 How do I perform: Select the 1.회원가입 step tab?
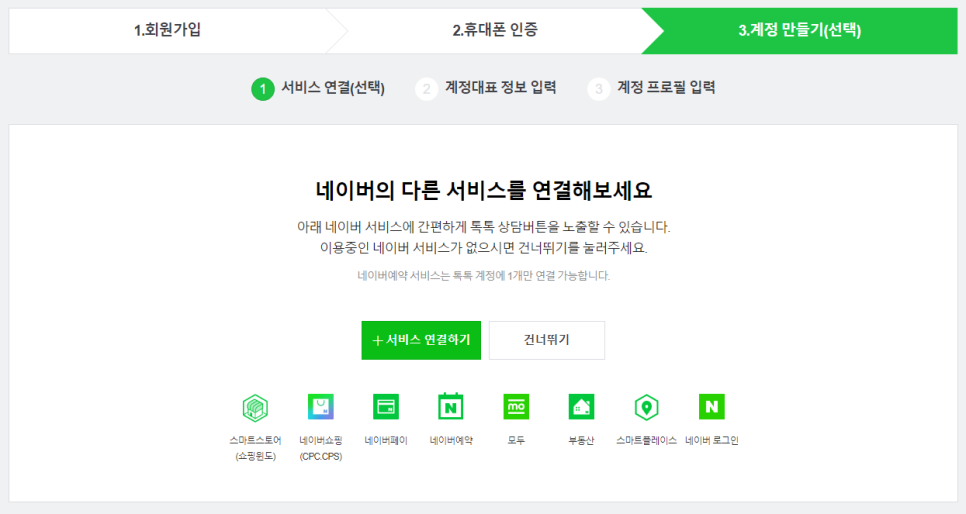click(168, 30)
